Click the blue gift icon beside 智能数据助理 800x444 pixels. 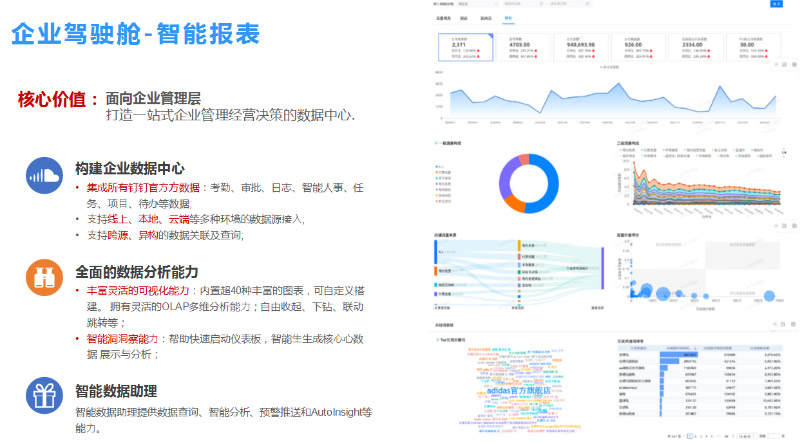point(44,396)
